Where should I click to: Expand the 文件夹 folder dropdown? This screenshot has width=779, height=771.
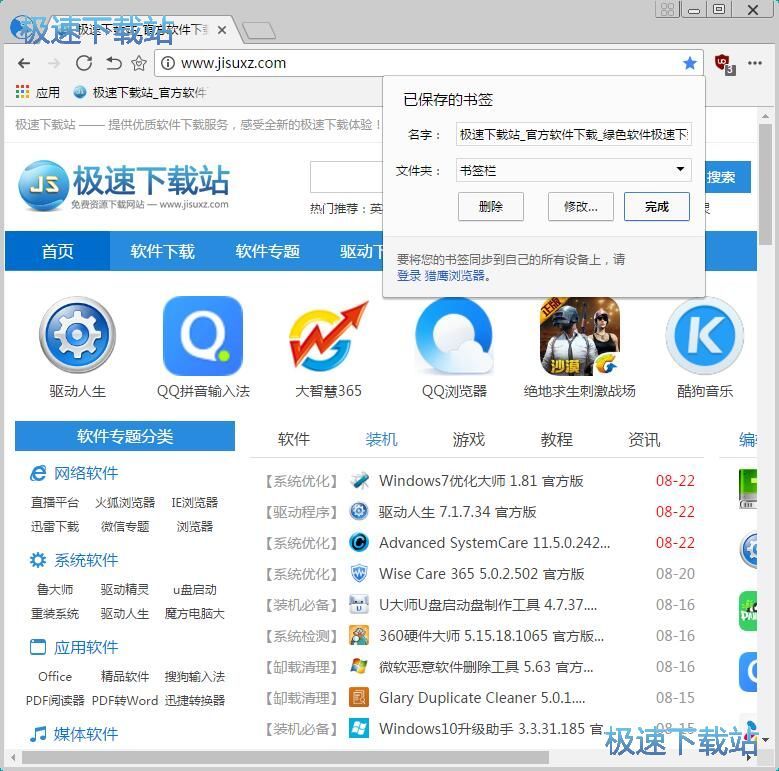point(573,170)
